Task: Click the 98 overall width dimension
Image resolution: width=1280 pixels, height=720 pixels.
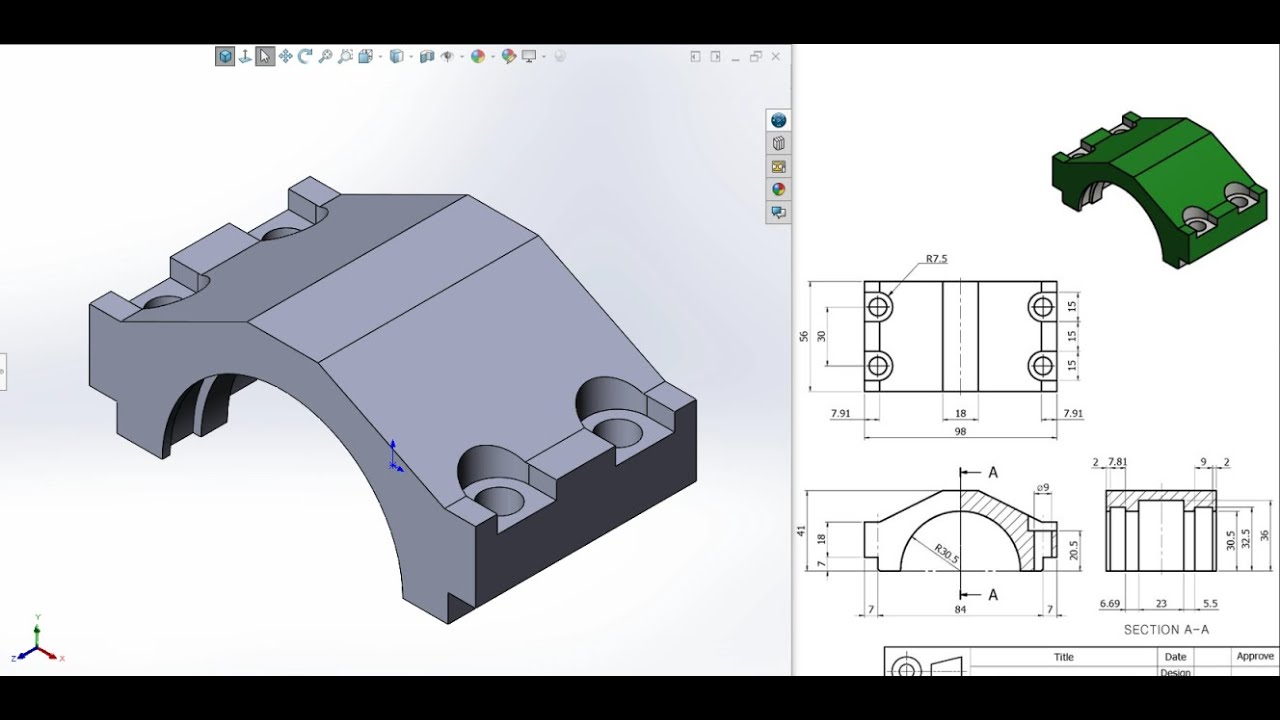Action: pos(960,432)
